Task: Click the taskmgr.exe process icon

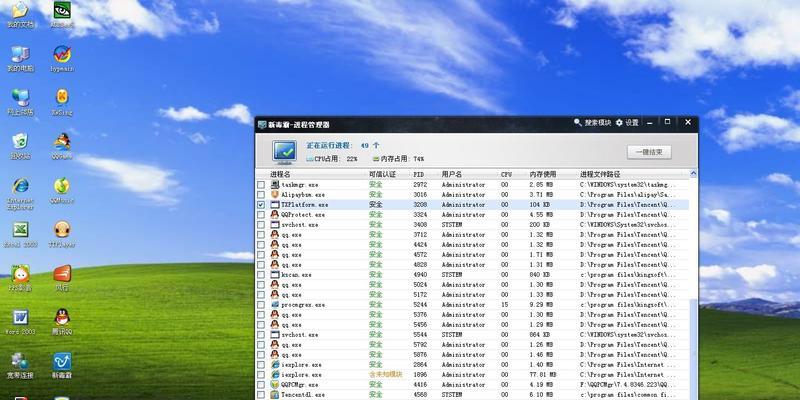Action: 275,184
